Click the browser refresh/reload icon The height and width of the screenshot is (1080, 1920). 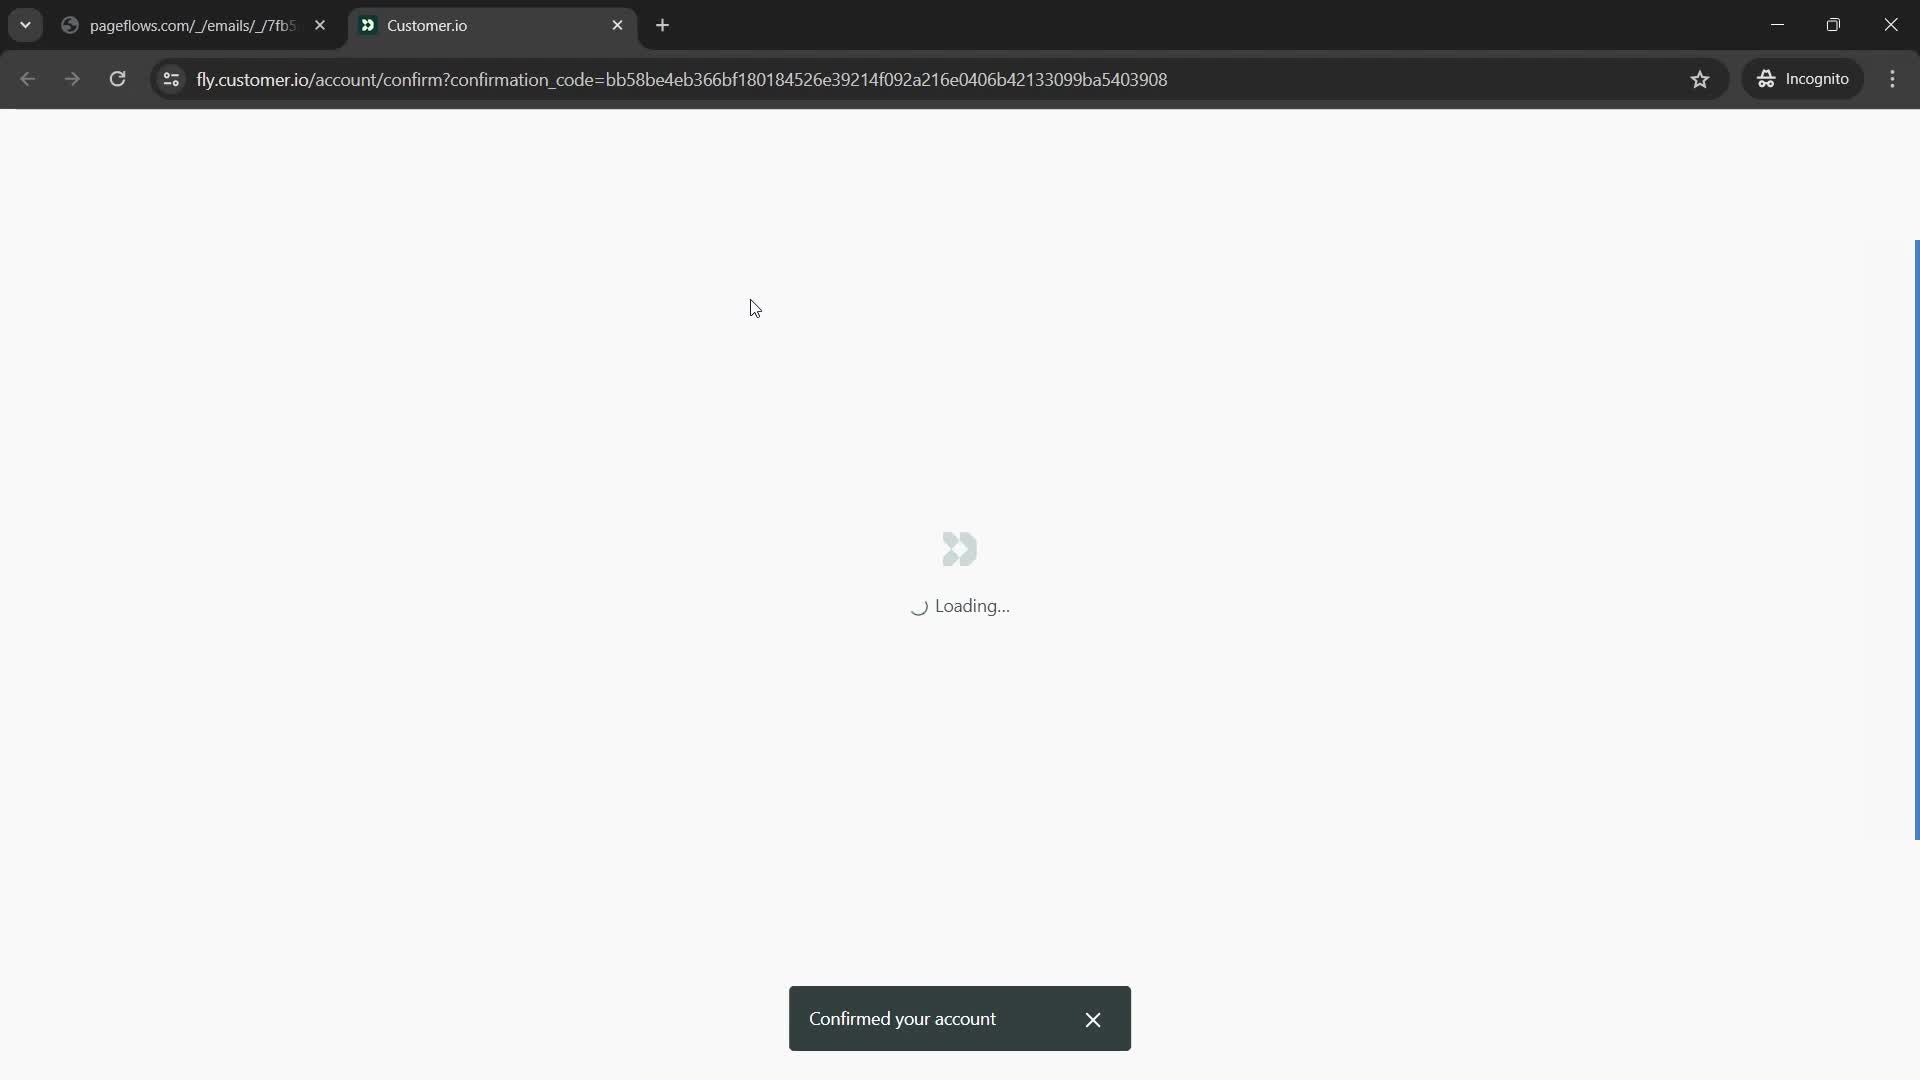(117, 79)
